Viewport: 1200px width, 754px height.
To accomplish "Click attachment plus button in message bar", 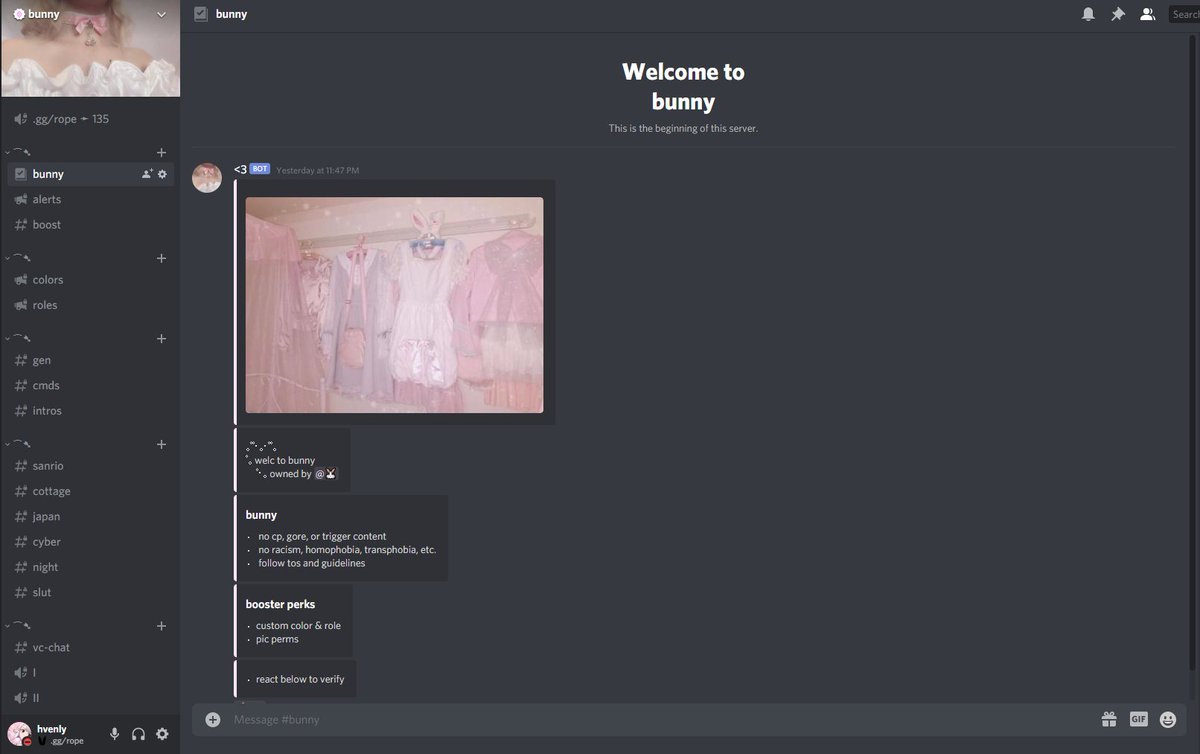I will [212, 719].
